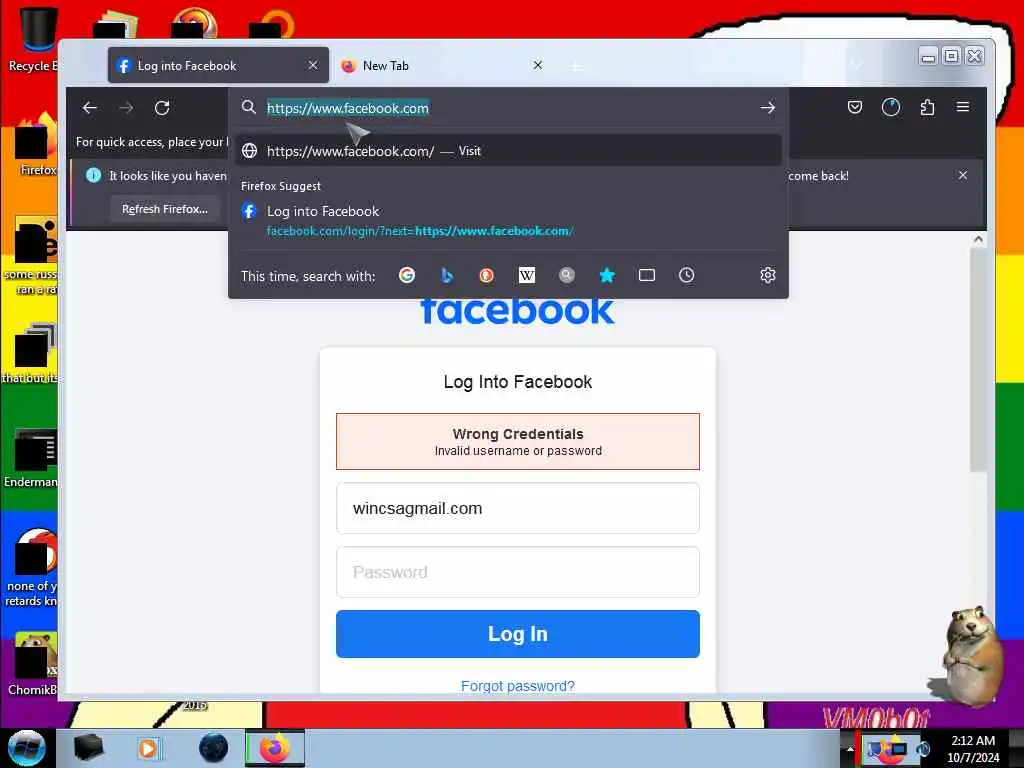Open the Enderman desktop icon

[x=33, y=457]
